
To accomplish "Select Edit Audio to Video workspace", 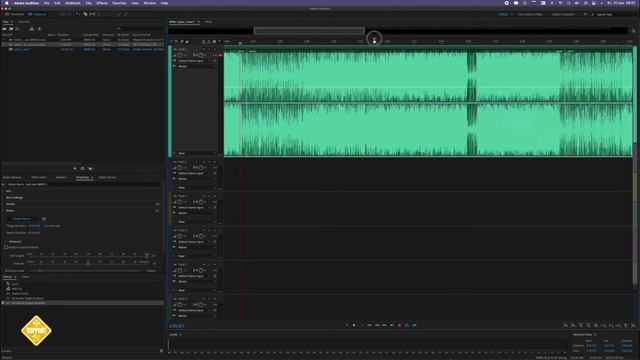I will [530, 14].
